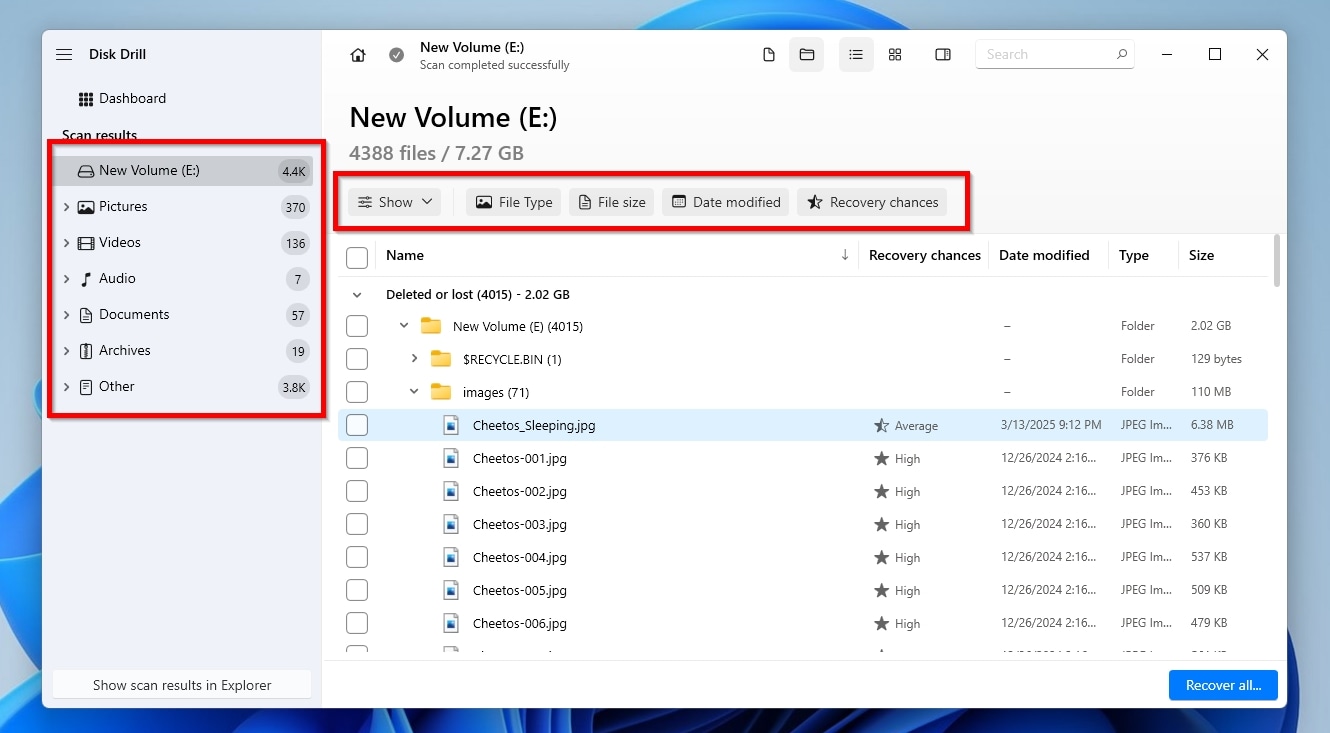Switch to folder structure view
This screenshot has width=1330, height=733.
[807, 55]
